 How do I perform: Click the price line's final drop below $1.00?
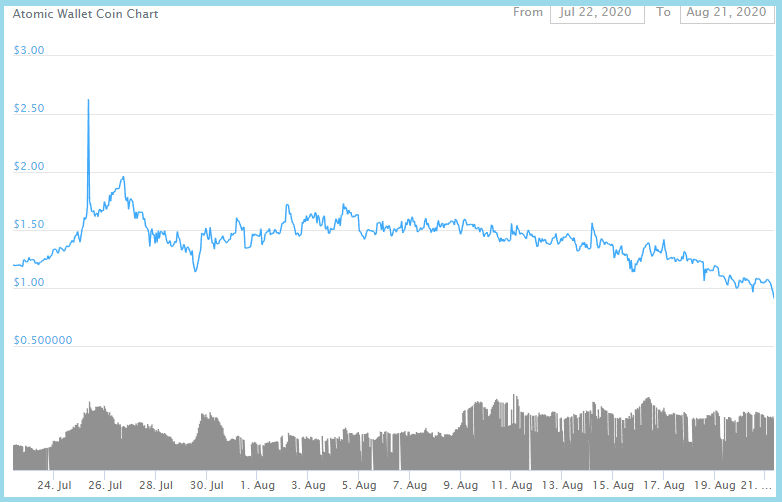point(773,292)
